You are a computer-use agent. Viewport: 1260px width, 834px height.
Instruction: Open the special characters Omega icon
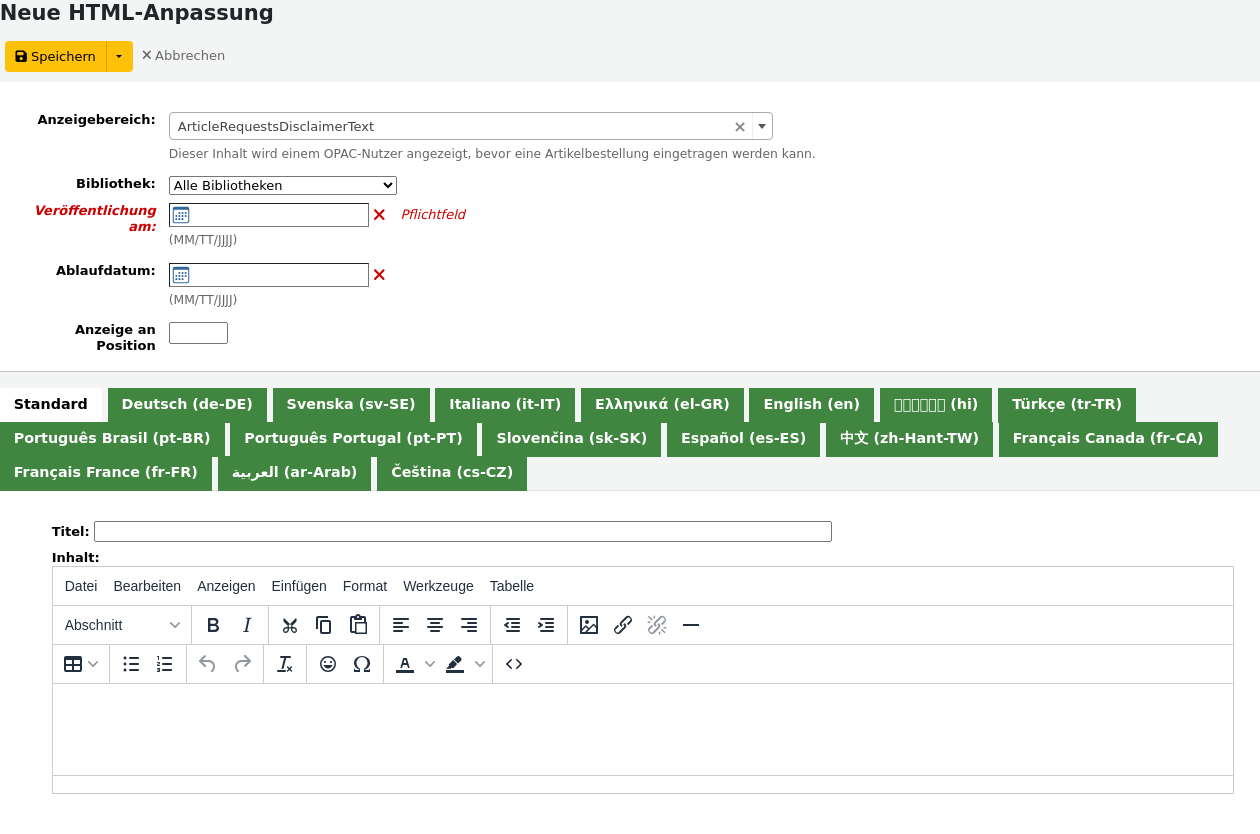coord(362,664)
